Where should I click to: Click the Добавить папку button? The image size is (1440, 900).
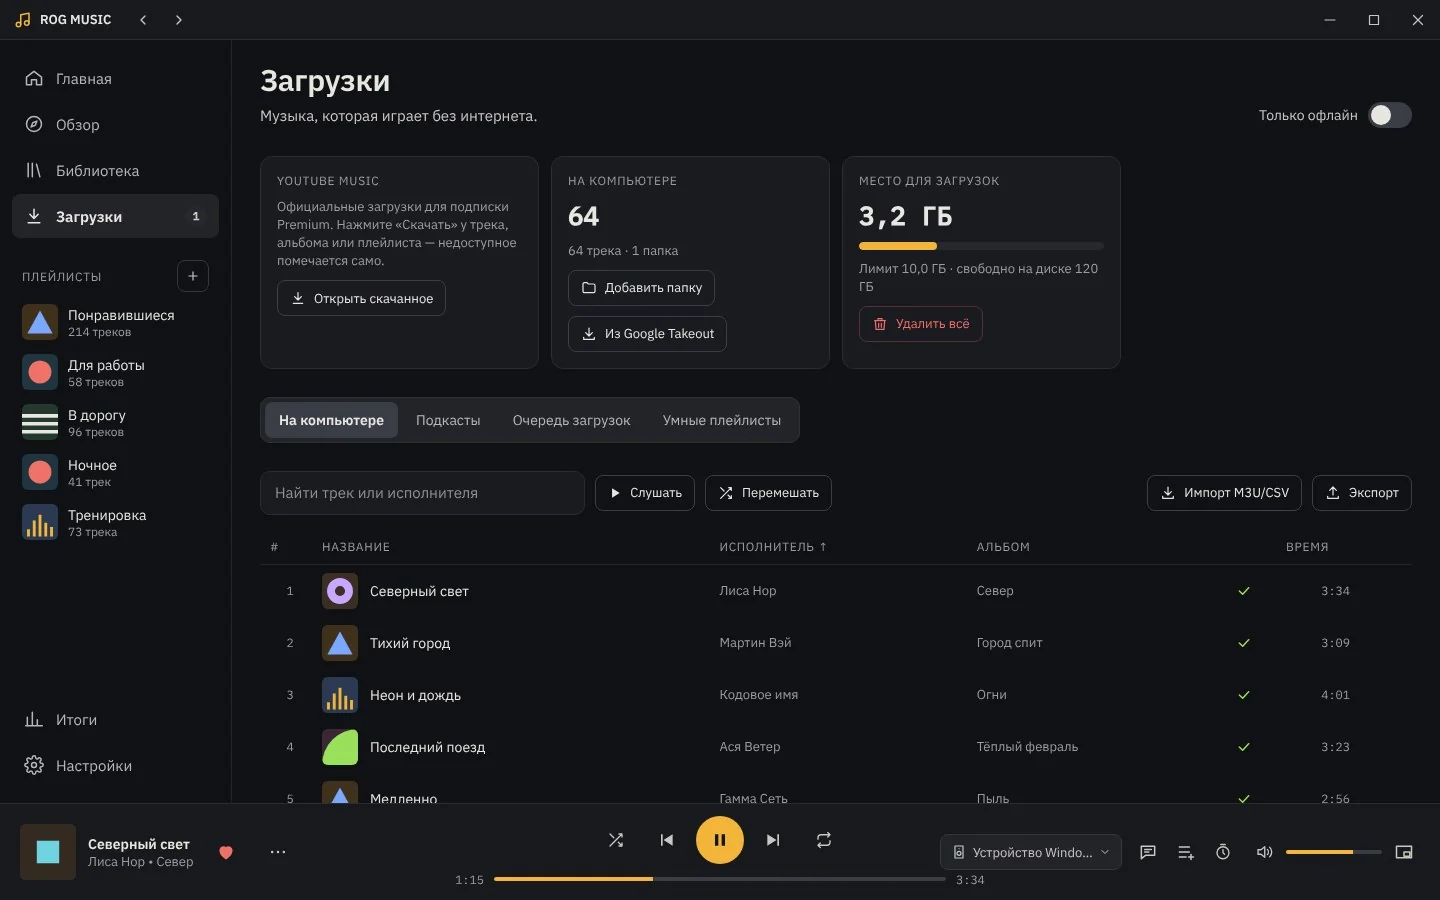point(641,288)
